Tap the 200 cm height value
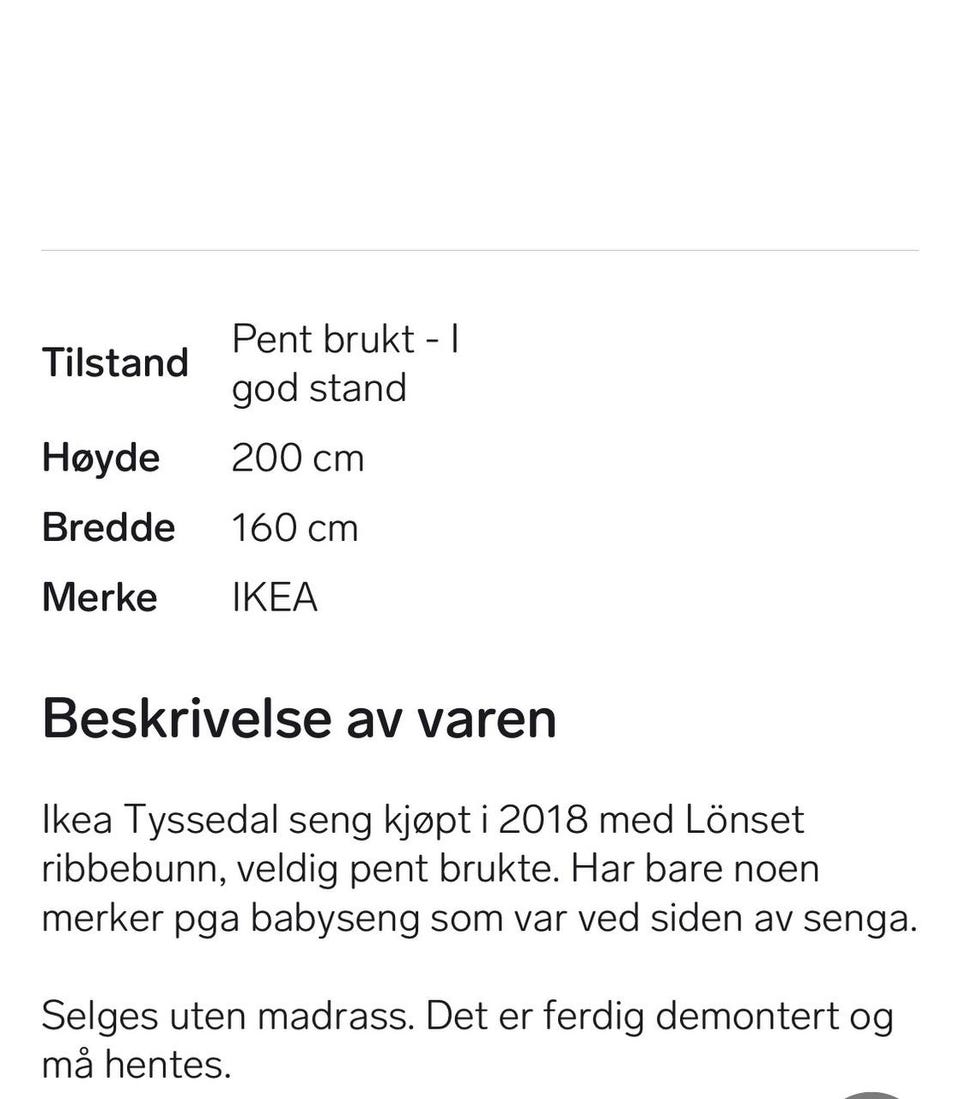 coord(298,458)
